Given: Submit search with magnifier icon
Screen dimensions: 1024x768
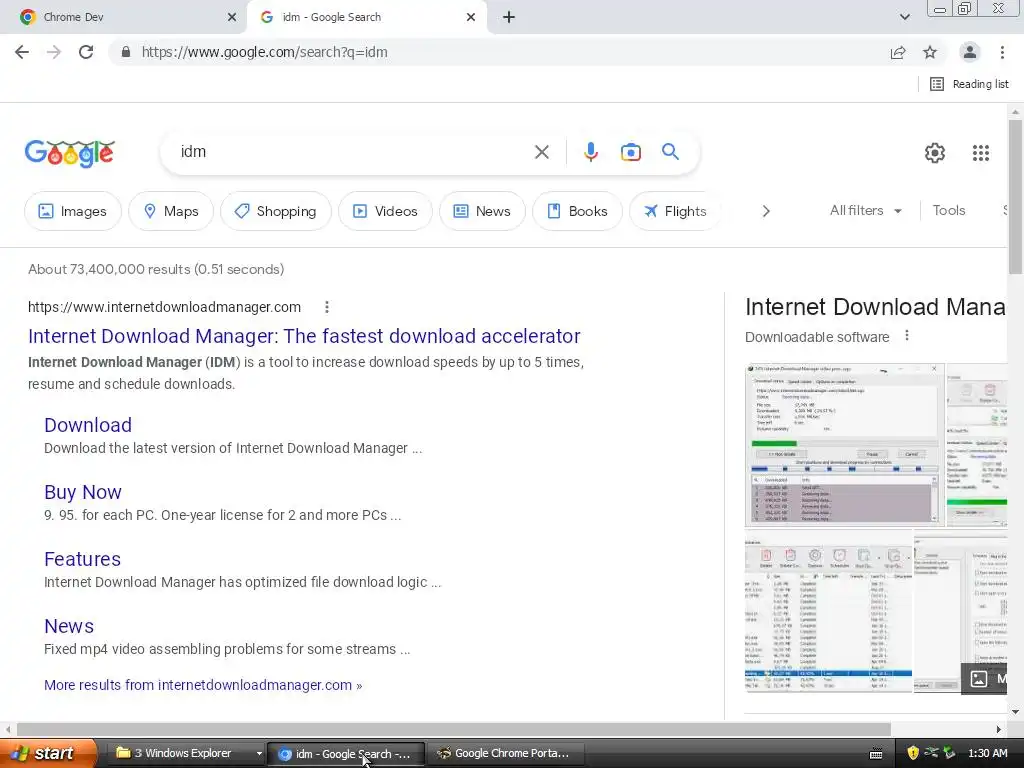Looking at the screenshot, I should [x=670, y=152].
